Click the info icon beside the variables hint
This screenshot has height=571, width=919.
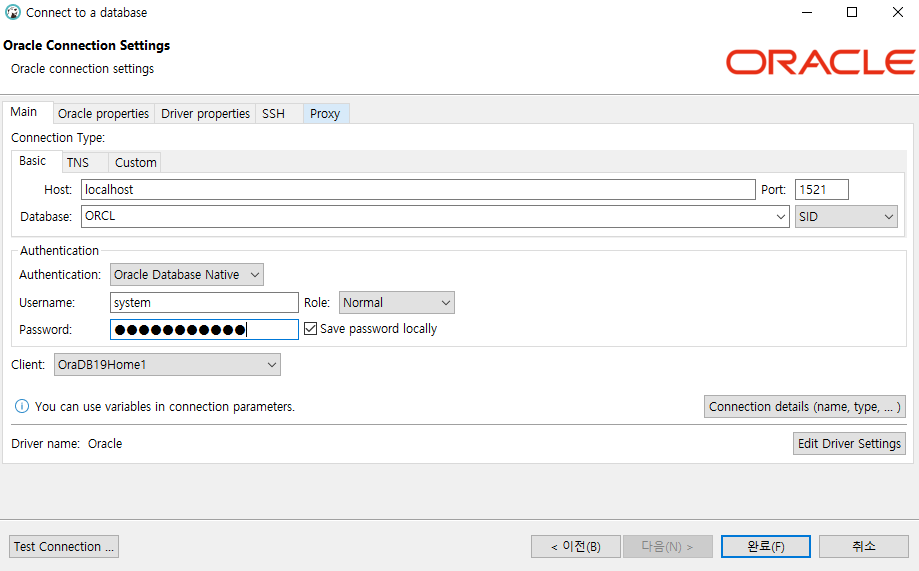tap(22, 406)
